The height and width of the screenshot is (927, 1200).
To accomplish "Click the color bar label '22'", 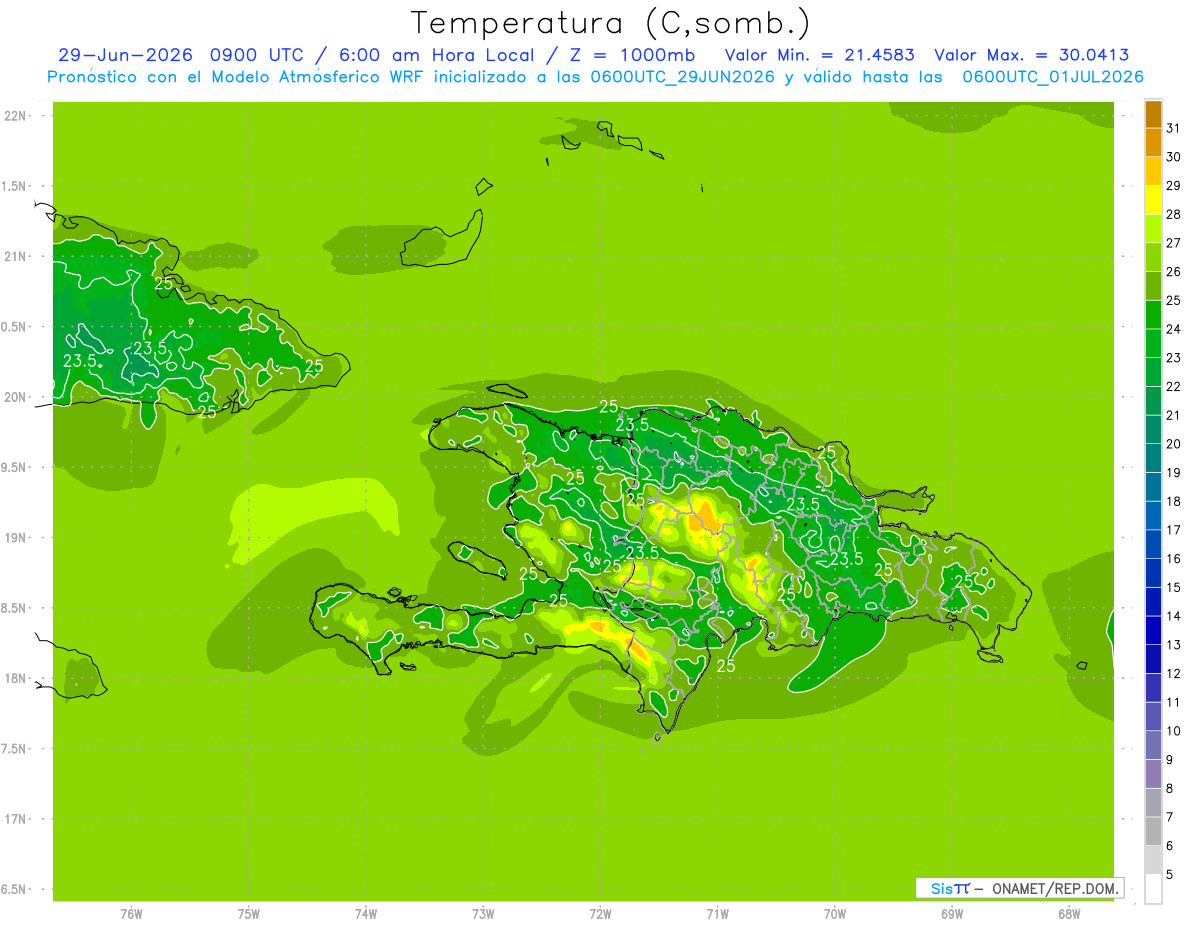I will coord(1173,387).
